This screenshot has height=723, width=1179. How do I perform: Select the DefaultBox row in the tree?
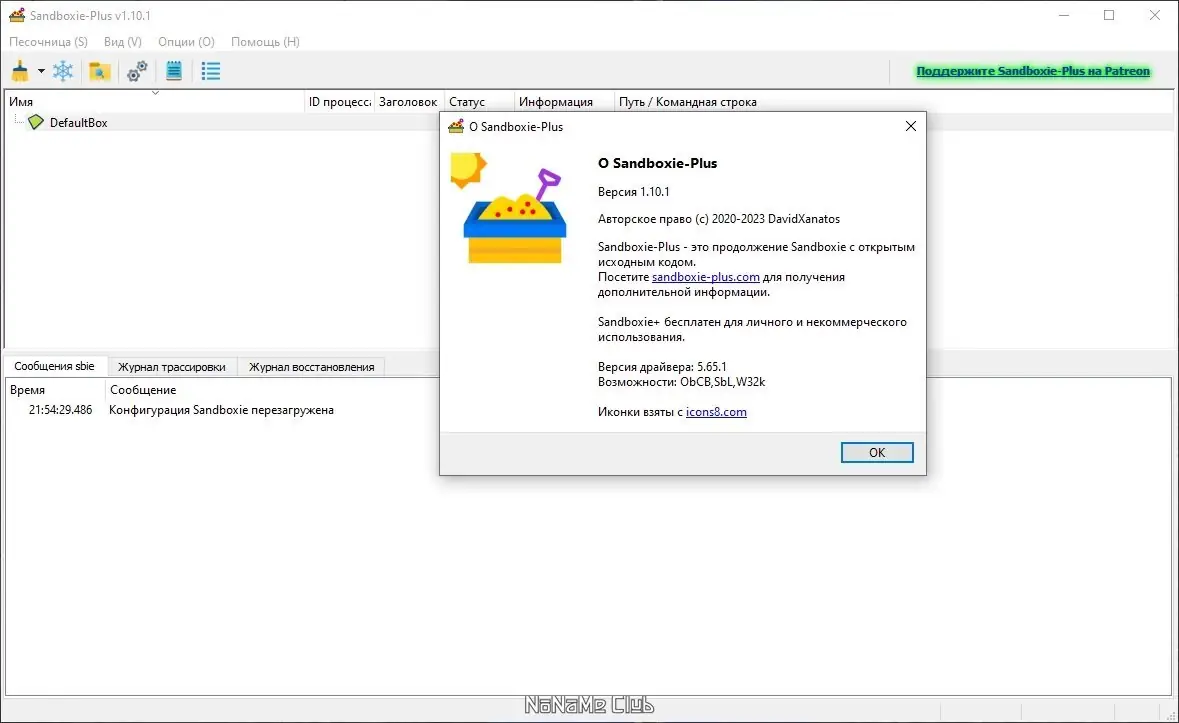point(589,123)
